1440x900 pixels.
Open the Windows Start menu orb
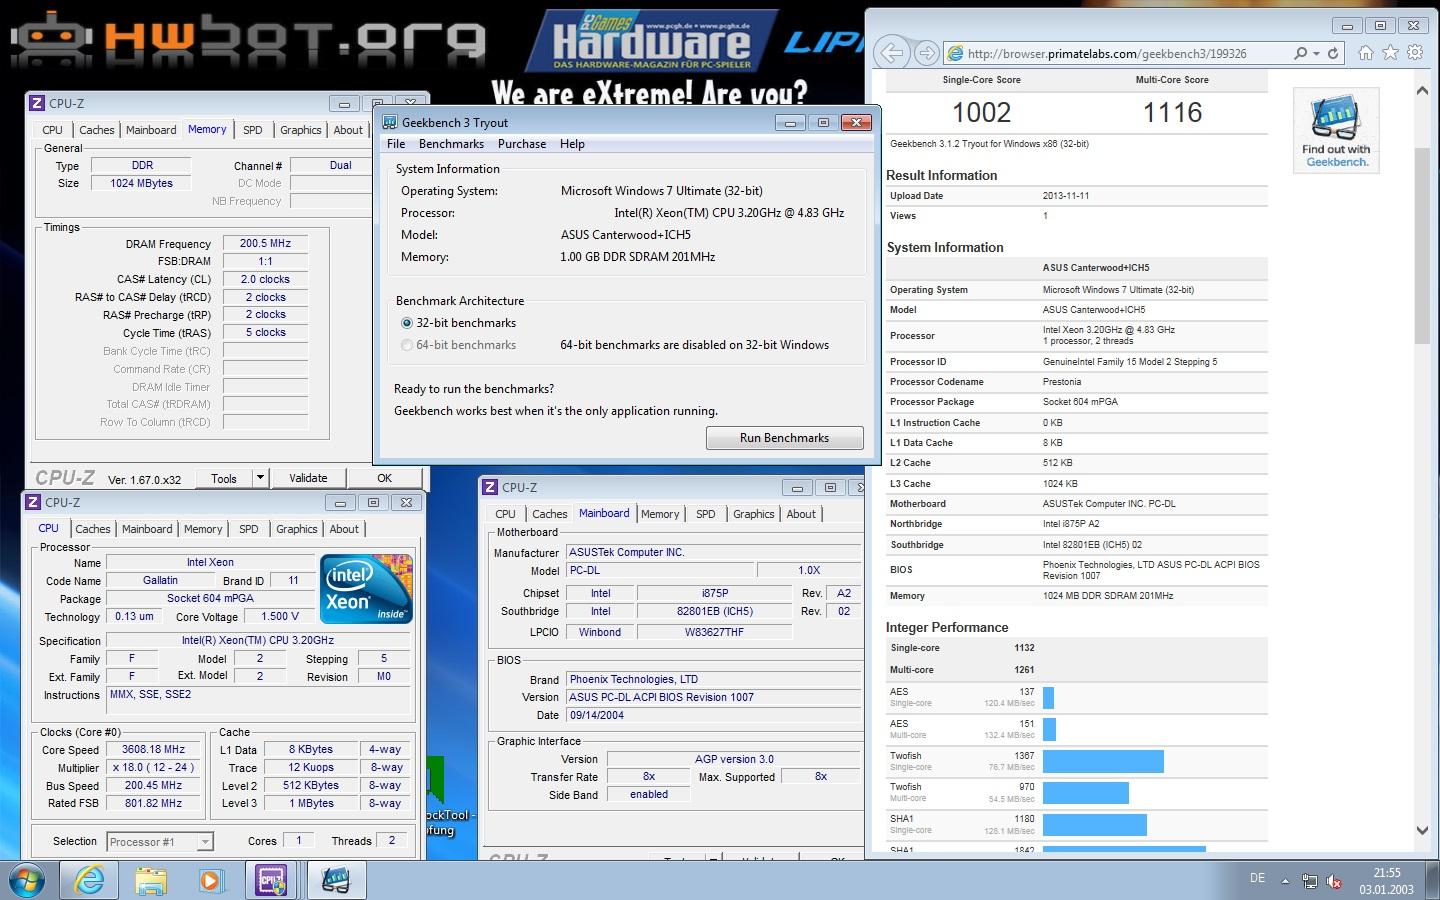(x=29, y=880)
